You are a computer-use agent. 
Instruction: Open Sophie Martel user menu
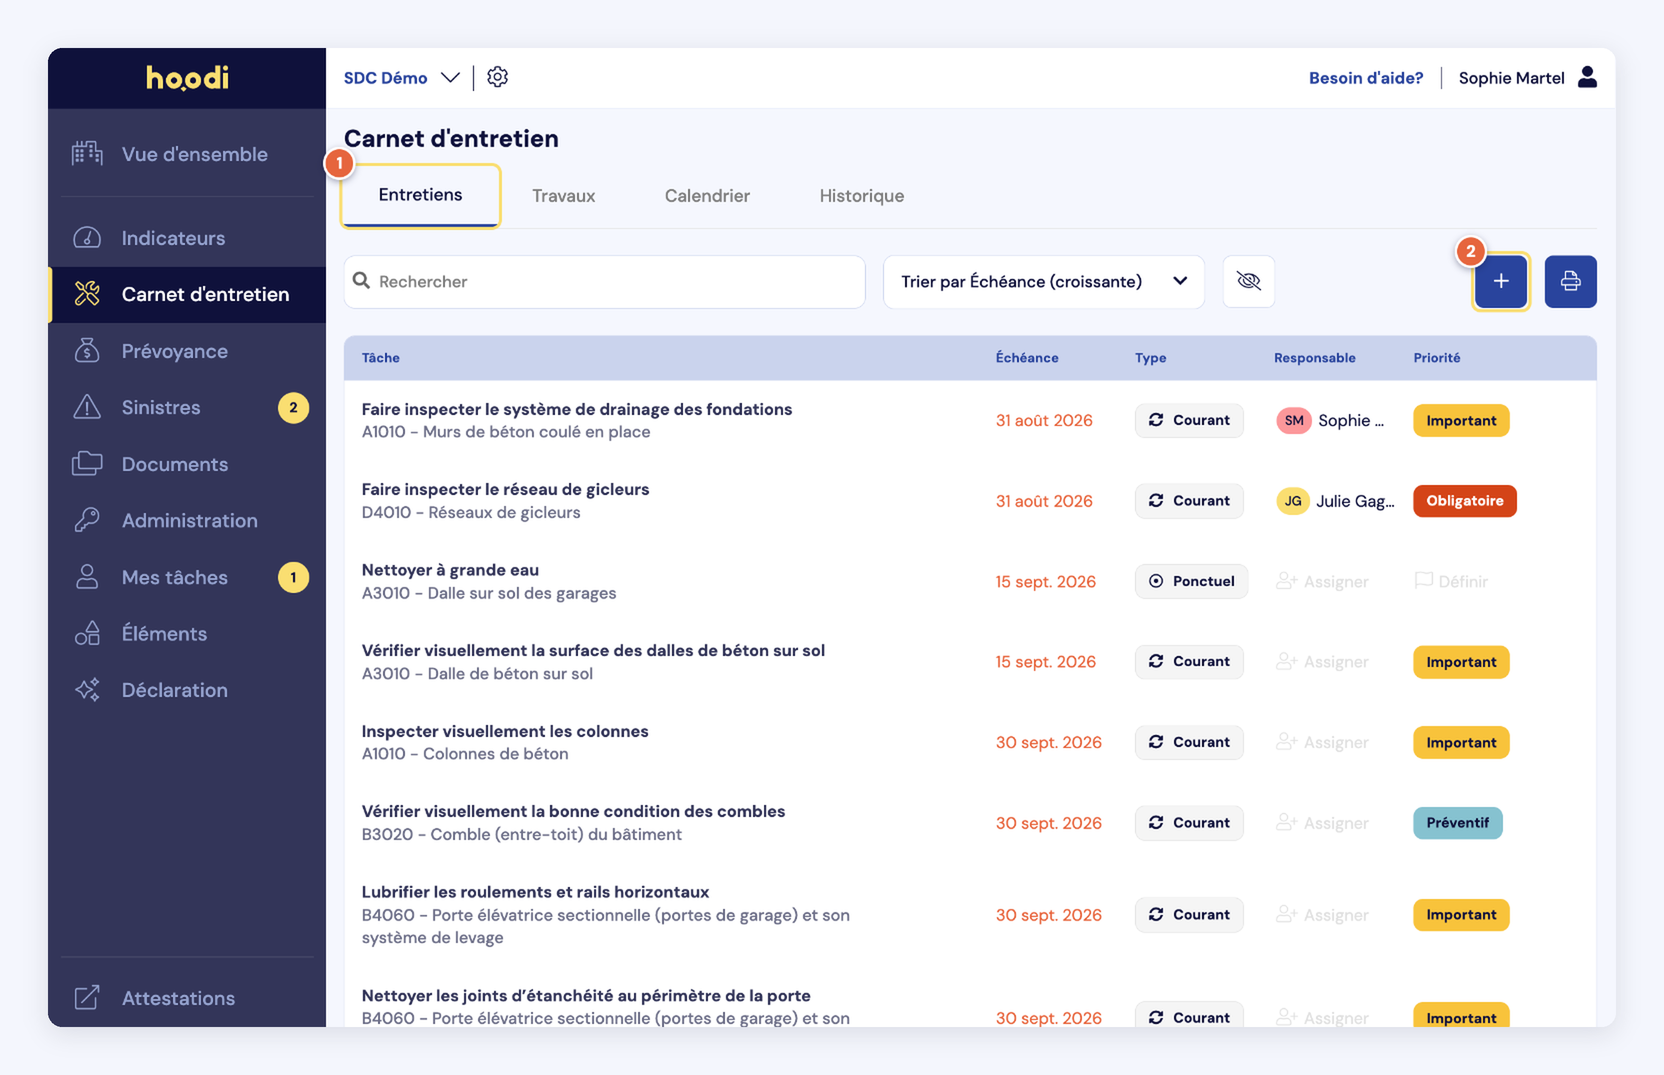[x=1528, y=78]
